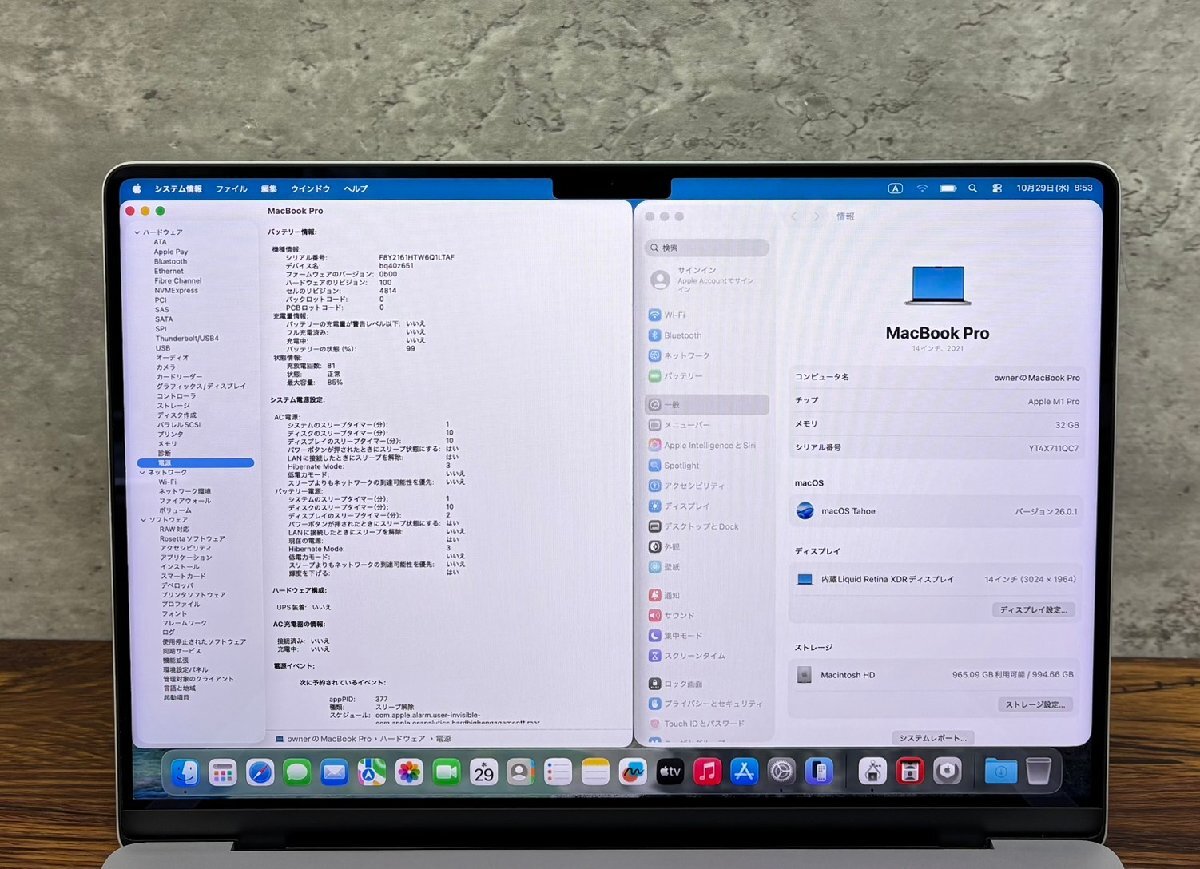Image resolution: width=1200 pixels, height=869 pixels.
Task: Open ファイル menu
Action: coord(231,188)
